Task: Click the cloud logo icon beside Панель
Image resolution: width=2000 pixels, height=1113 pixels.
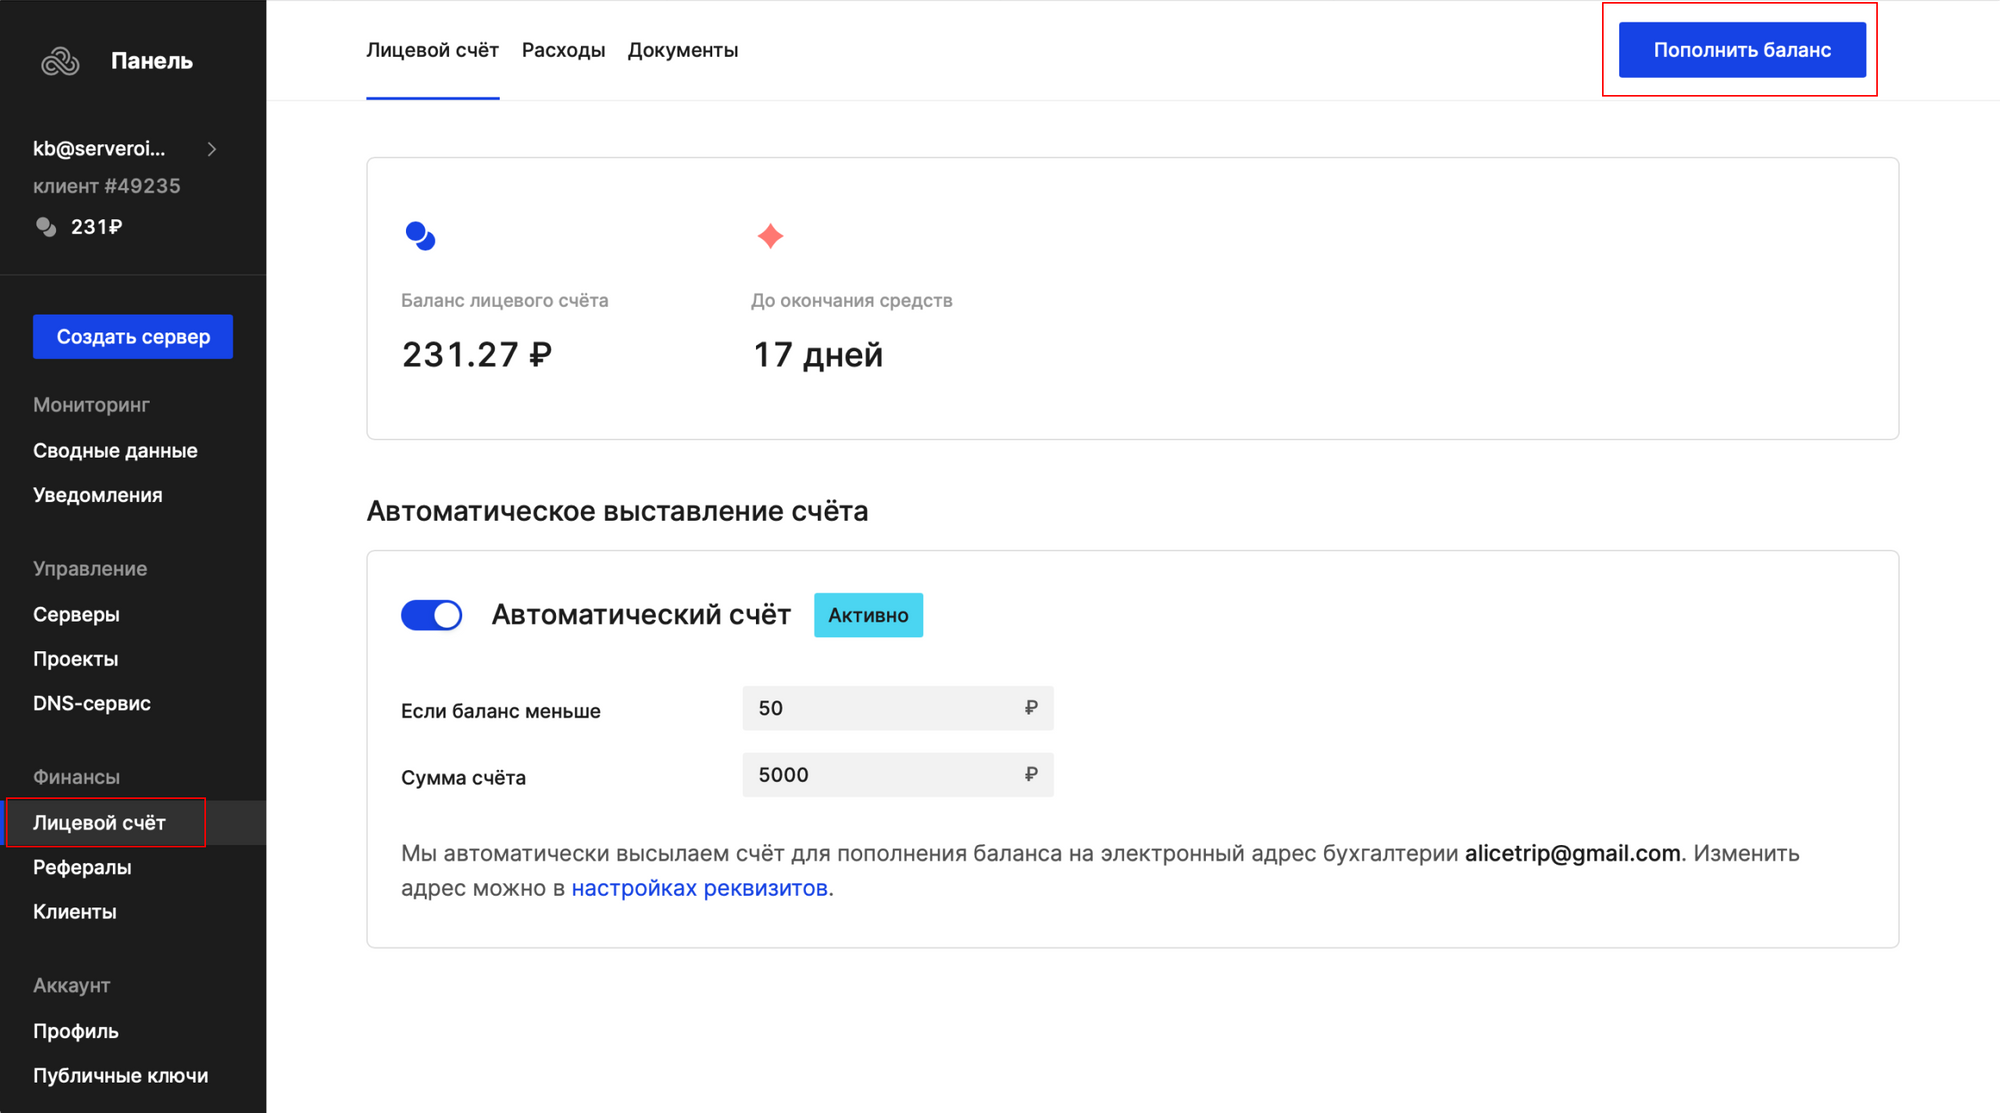Action: pos(60,62)
